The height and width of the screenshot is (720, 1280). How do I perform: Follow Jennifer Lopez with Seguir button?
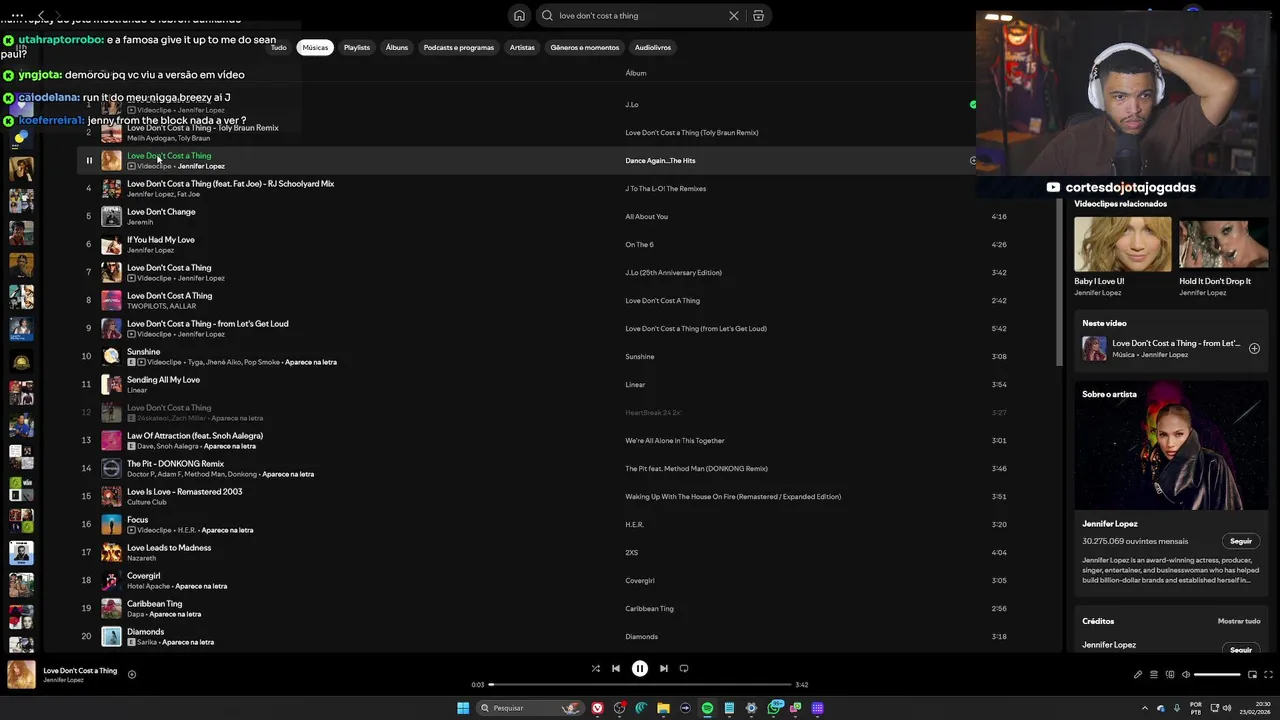tap(1241, 541)
